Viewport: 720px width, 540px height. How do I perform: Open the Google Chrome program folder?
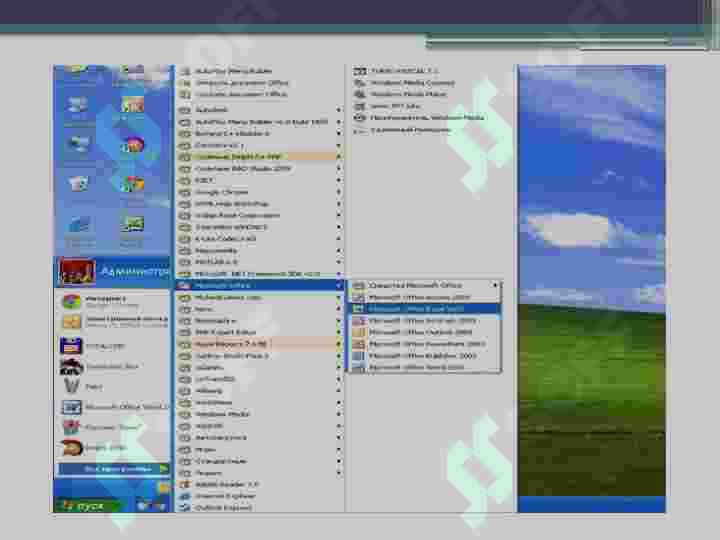tap(259, 192)
